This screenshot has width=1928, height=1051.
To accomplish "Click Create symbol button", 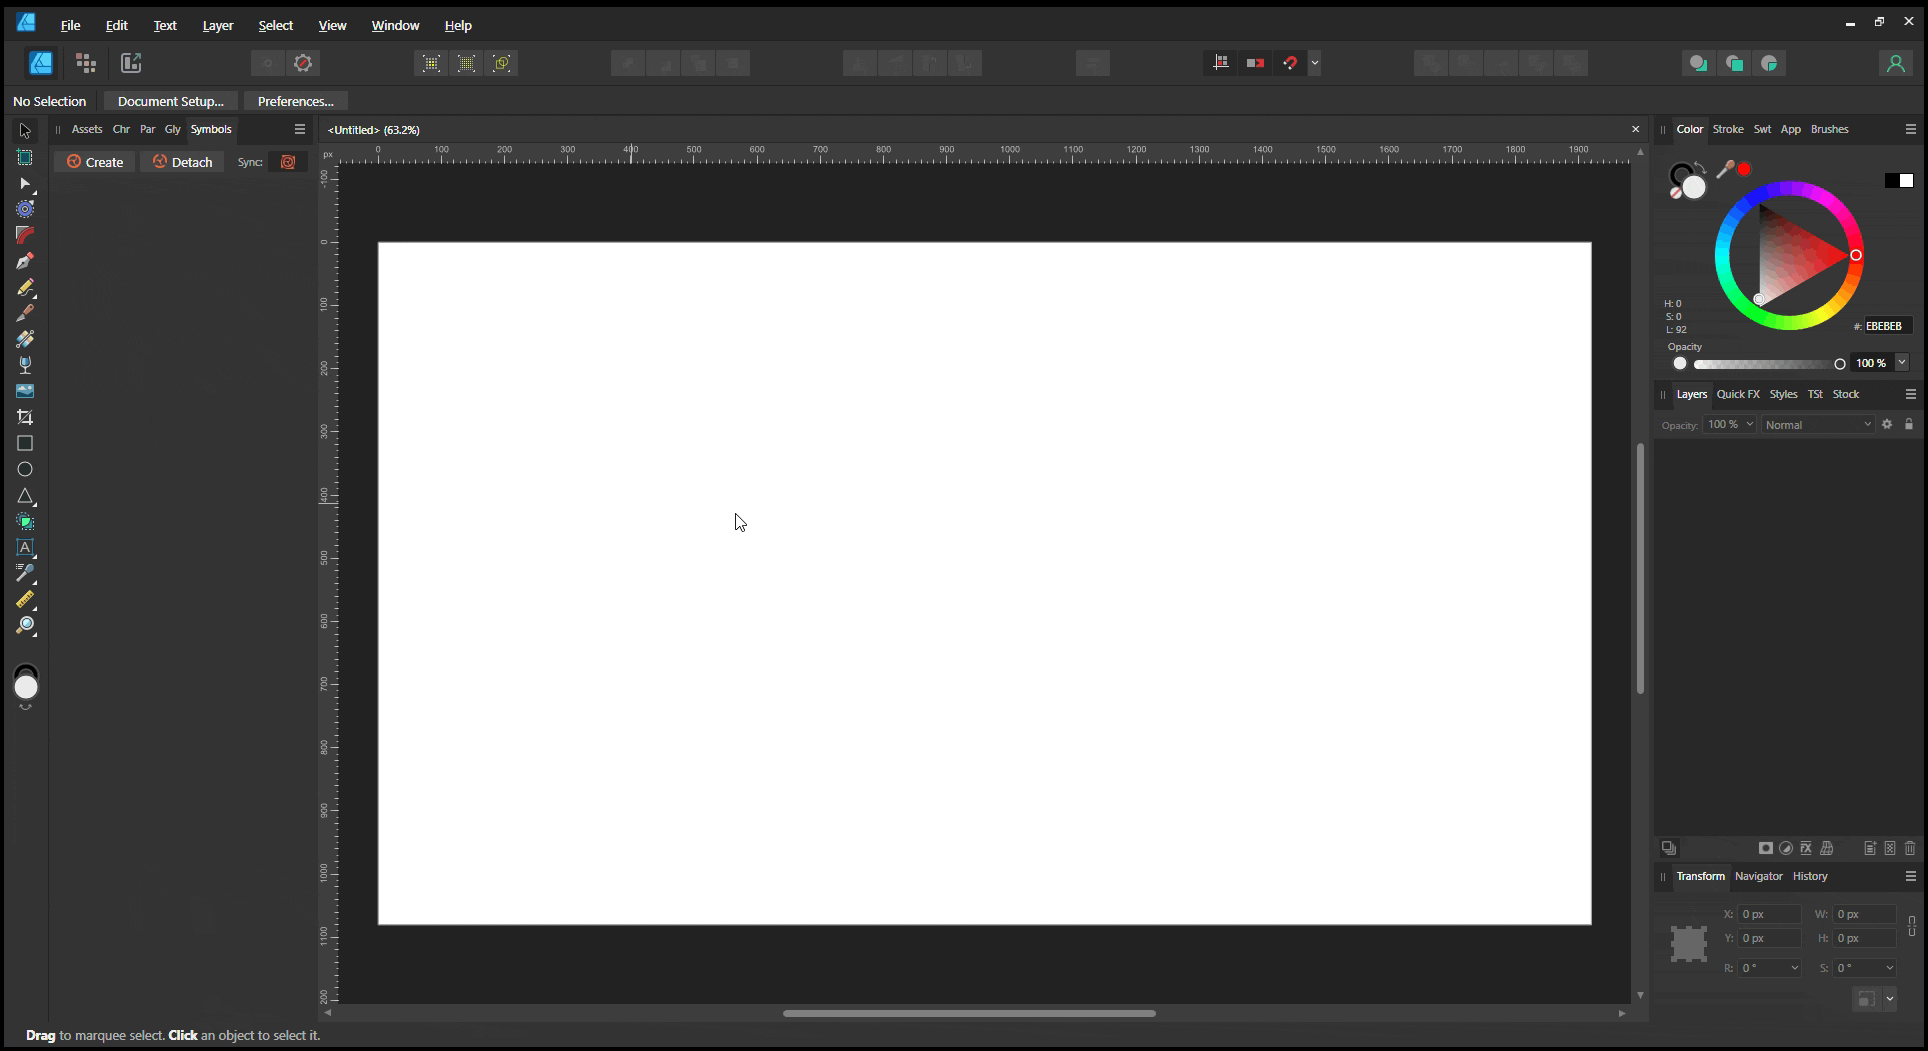I will [95, 162].
